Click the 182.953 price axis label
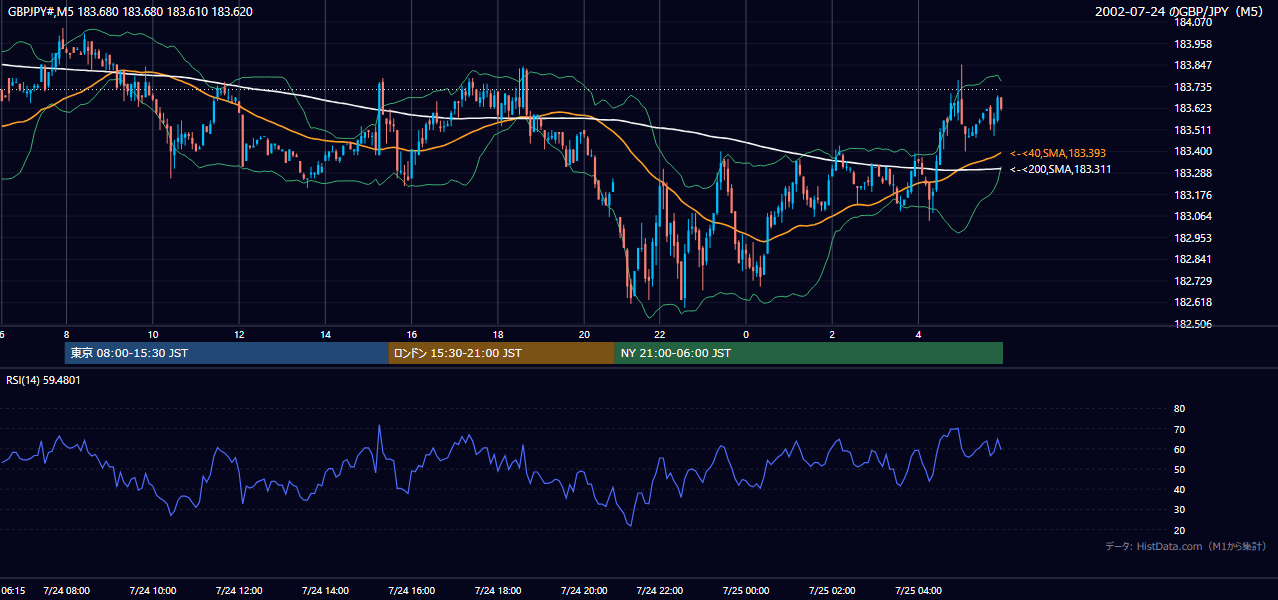 pos(1192,238)
